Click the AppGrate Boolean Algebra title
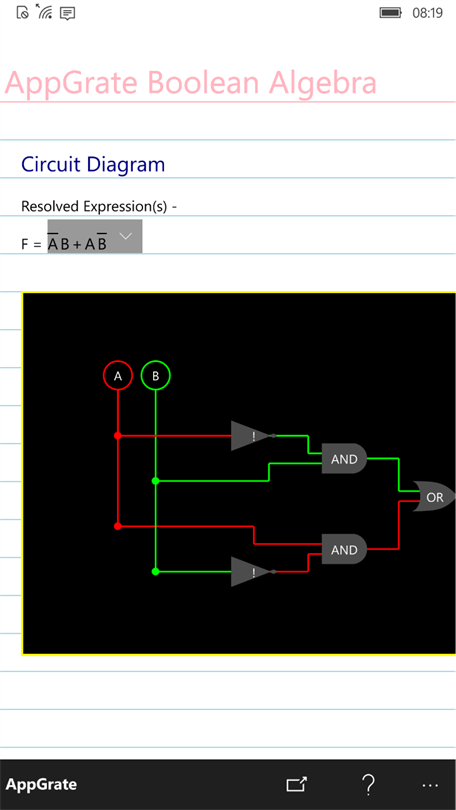 click(191, 83)
